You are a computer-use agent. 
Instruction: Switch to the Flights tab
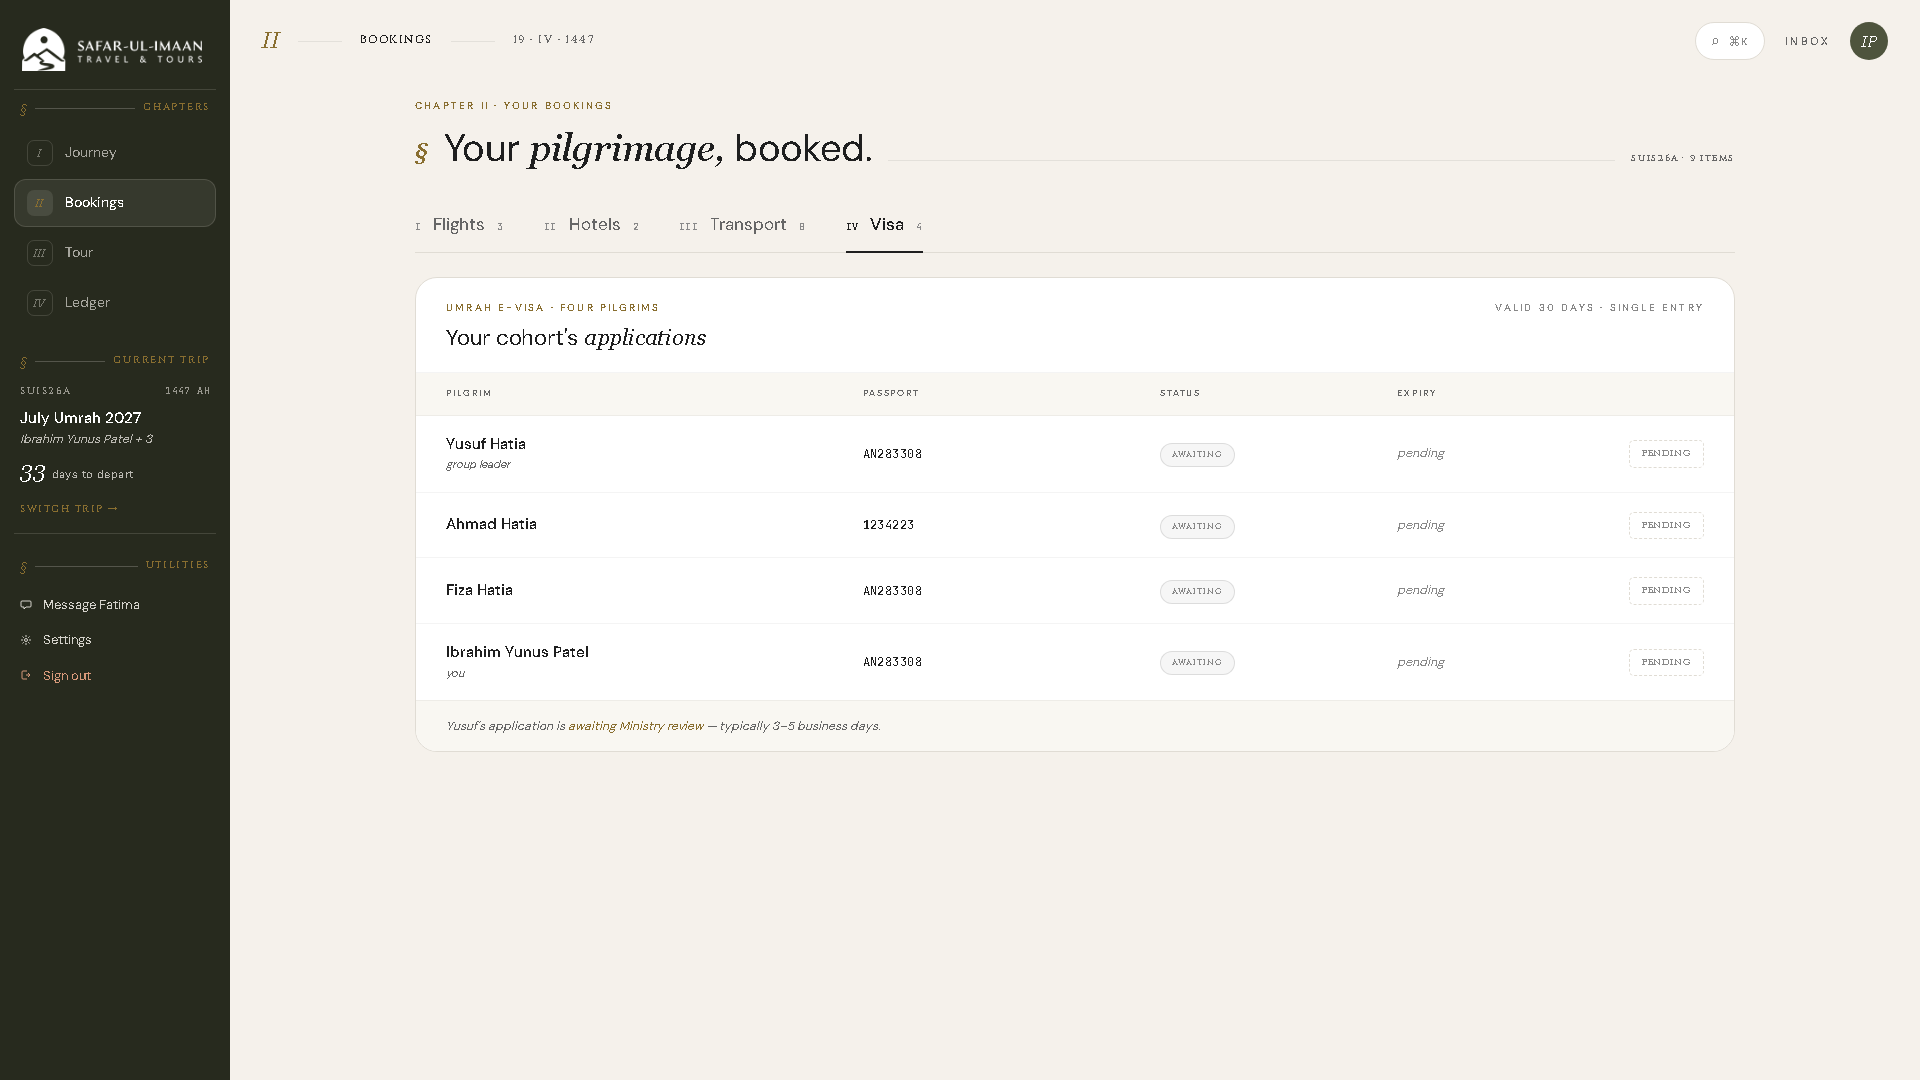(x=459, y=225)
